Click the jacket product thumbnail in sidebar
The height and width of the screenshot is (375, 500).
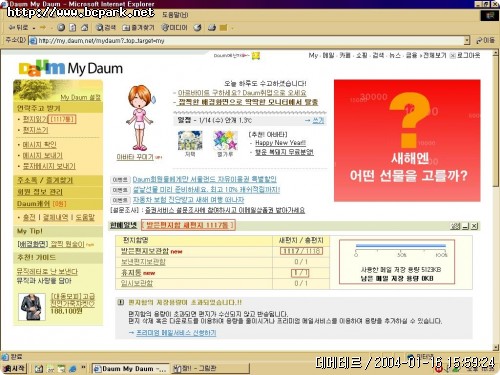tap(32, 307)
